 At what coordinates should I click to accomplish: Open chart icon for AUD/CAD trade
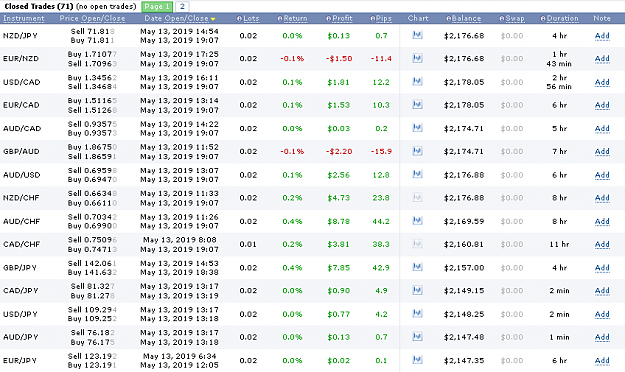click(x=417, y=128)
